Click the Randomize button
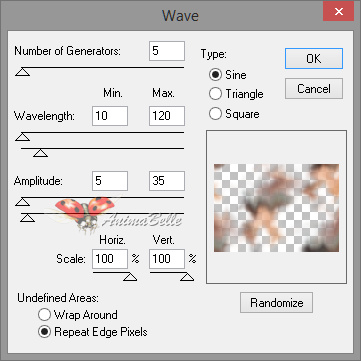This screenshot has width=361, height=361. coord(276,303)
